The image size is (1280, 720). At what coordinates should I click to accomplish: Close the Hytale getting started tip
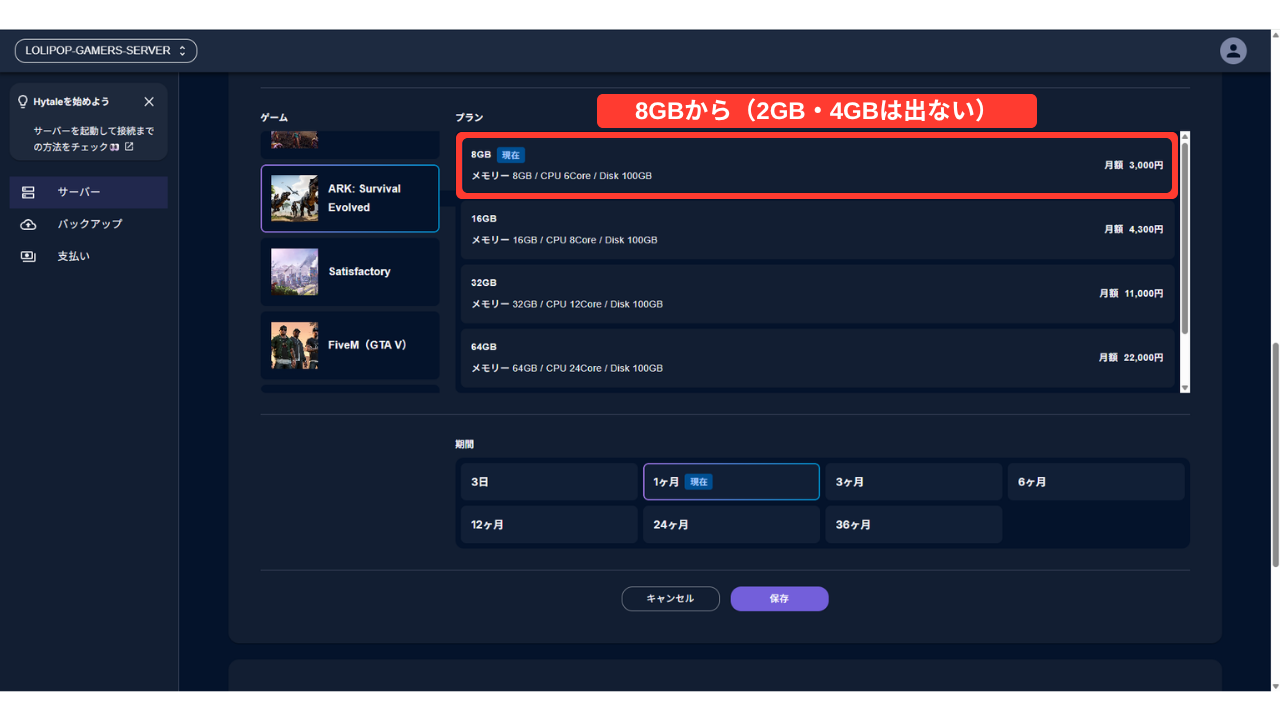[149, 102]
